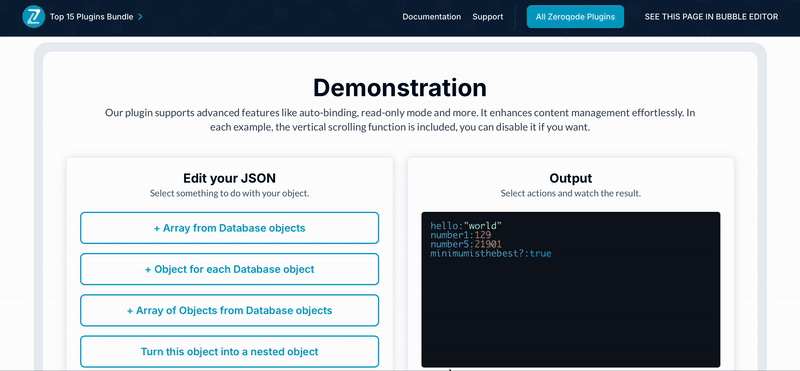Click the hello:"world" line in Output
This screenshot has width=800, height=371.
point(466,226)
